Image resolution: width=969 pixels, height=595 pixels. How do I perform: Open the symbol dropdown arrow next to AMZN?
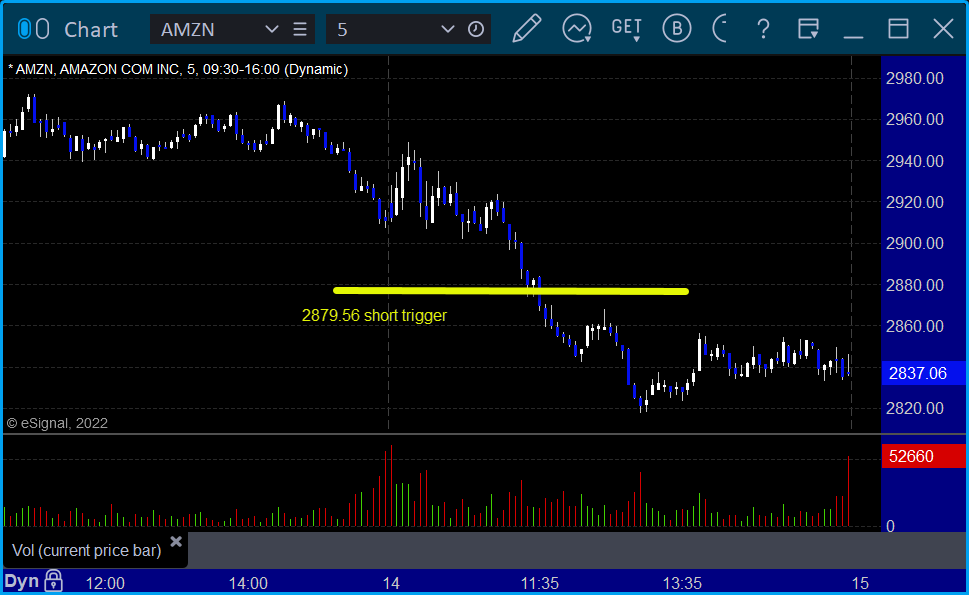[x=271, y=29]
